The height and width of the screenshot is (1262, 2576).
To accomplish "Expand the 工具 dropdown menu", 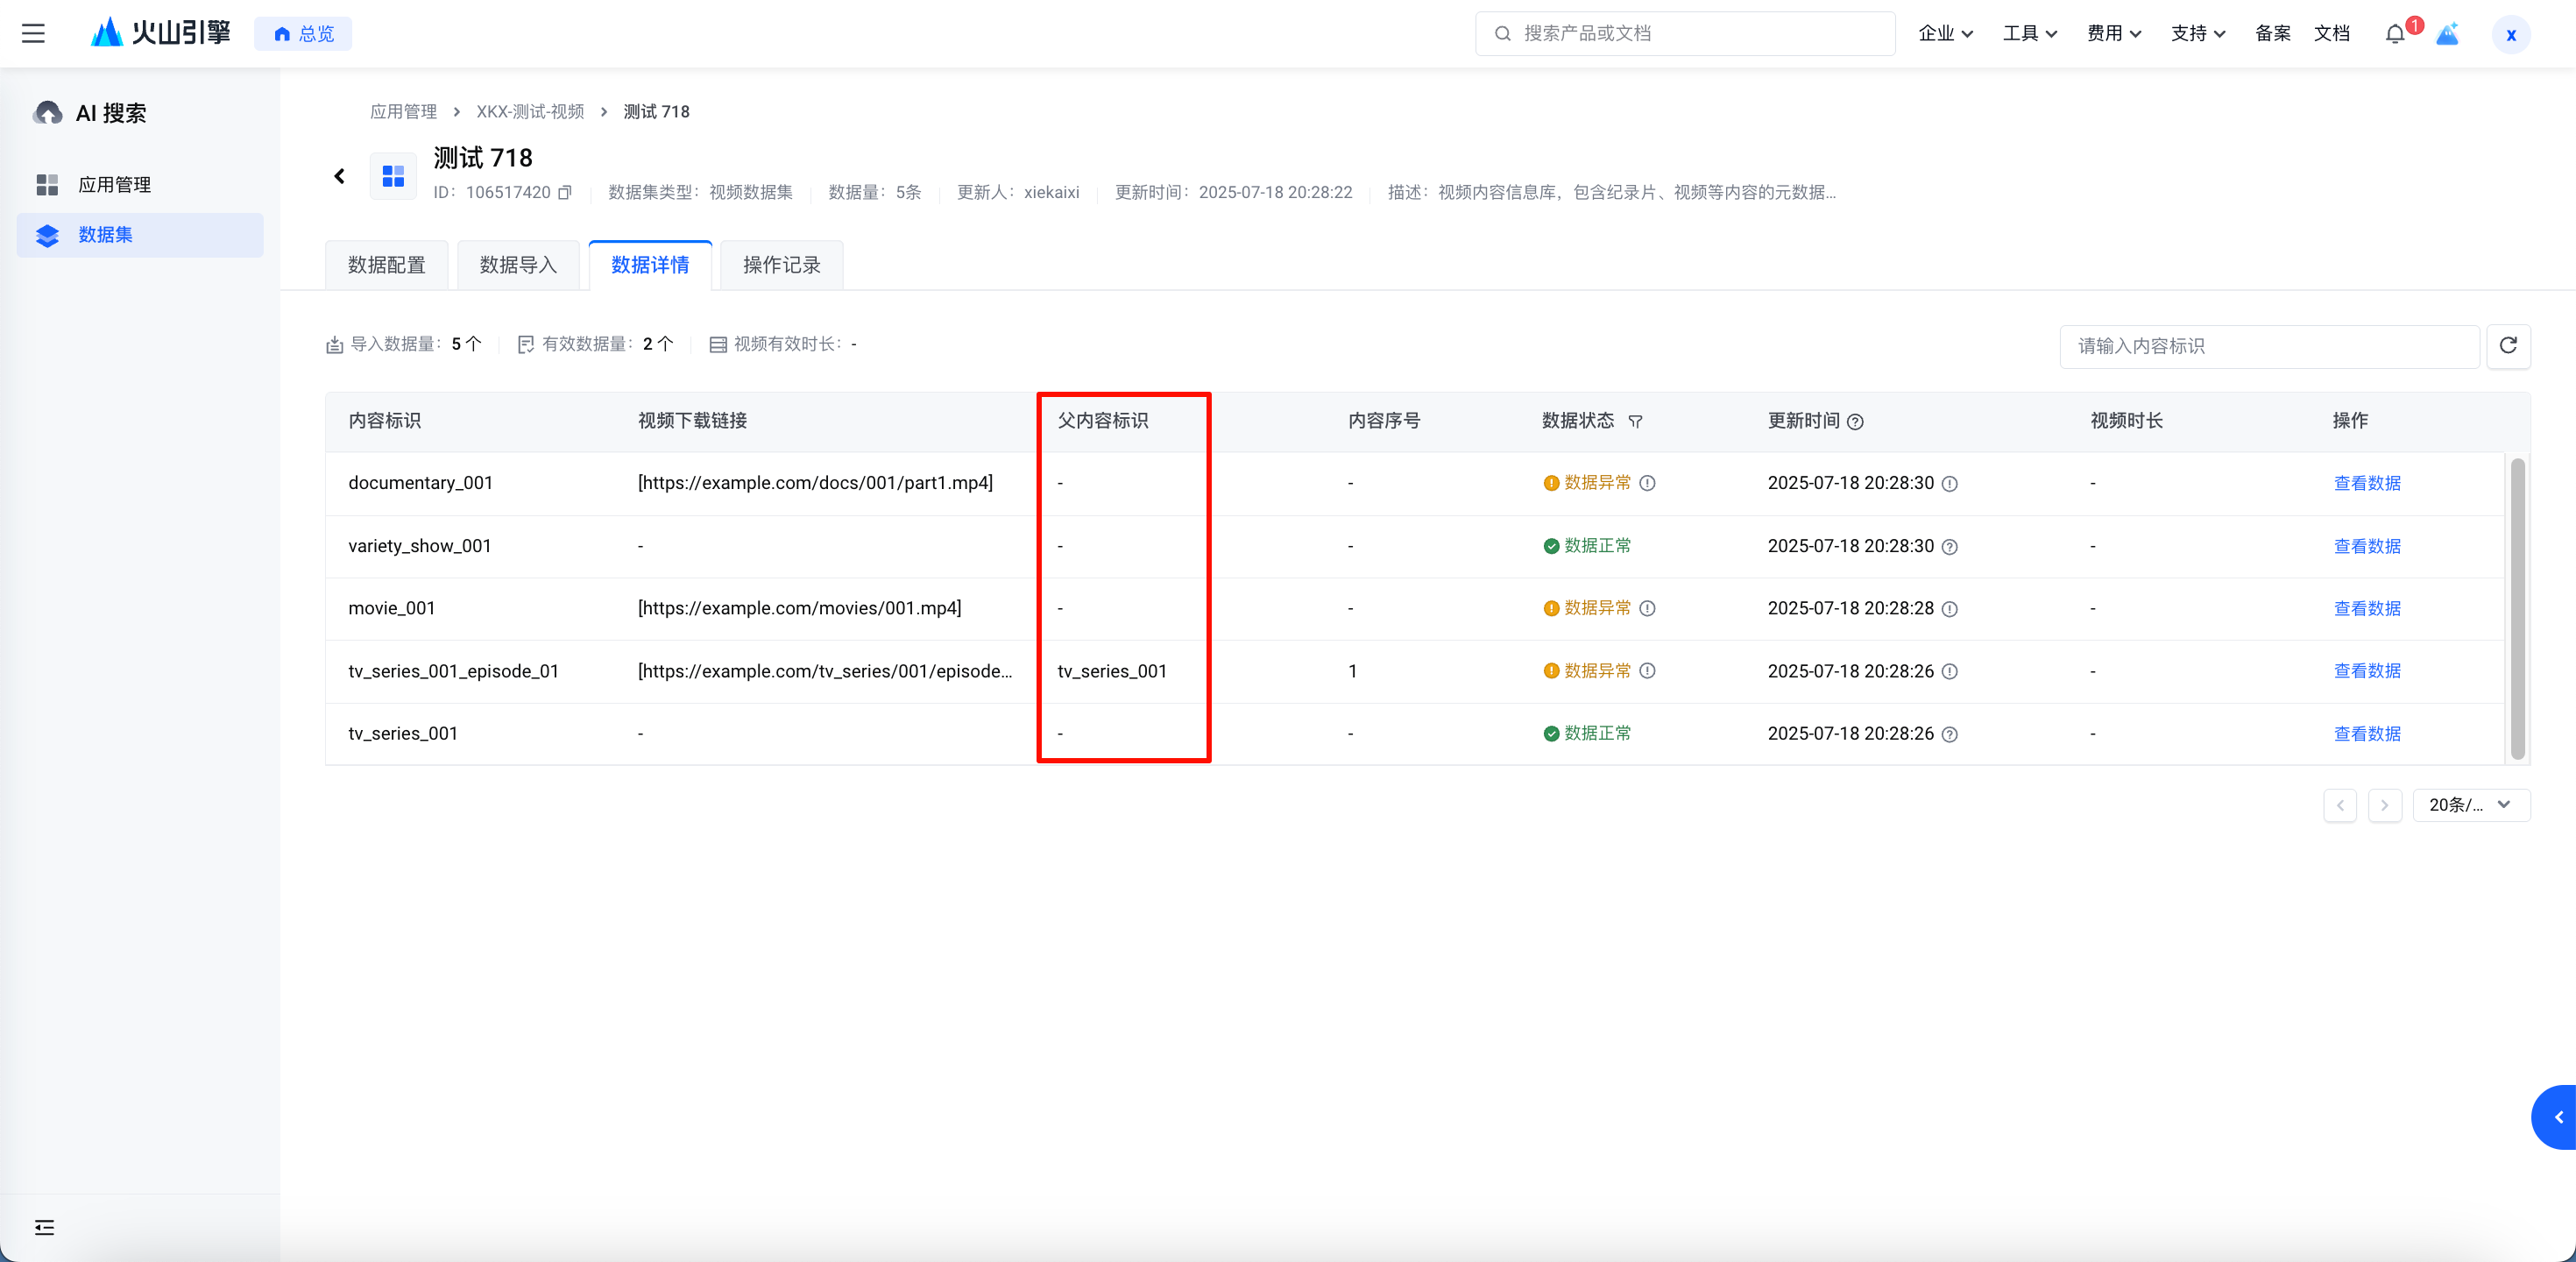I will [2029, 34].
